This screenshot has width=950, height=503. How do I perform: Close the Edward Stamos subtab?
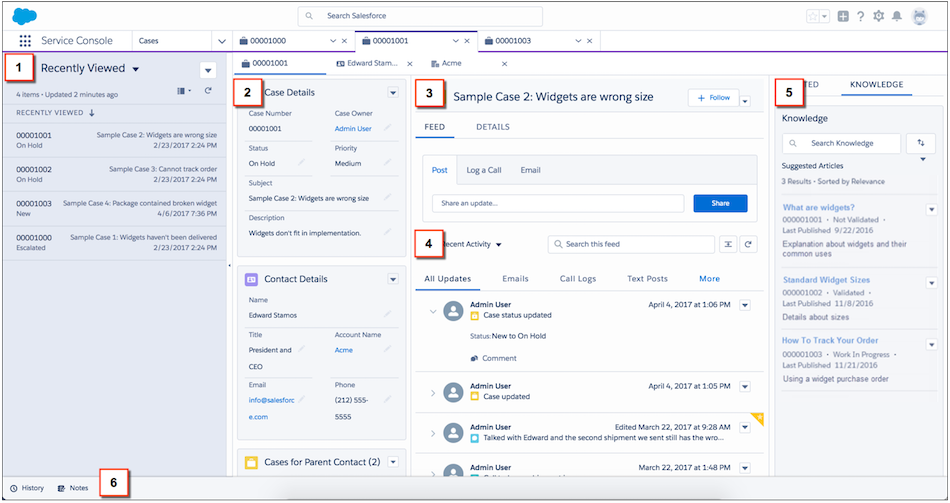(410, 64)
